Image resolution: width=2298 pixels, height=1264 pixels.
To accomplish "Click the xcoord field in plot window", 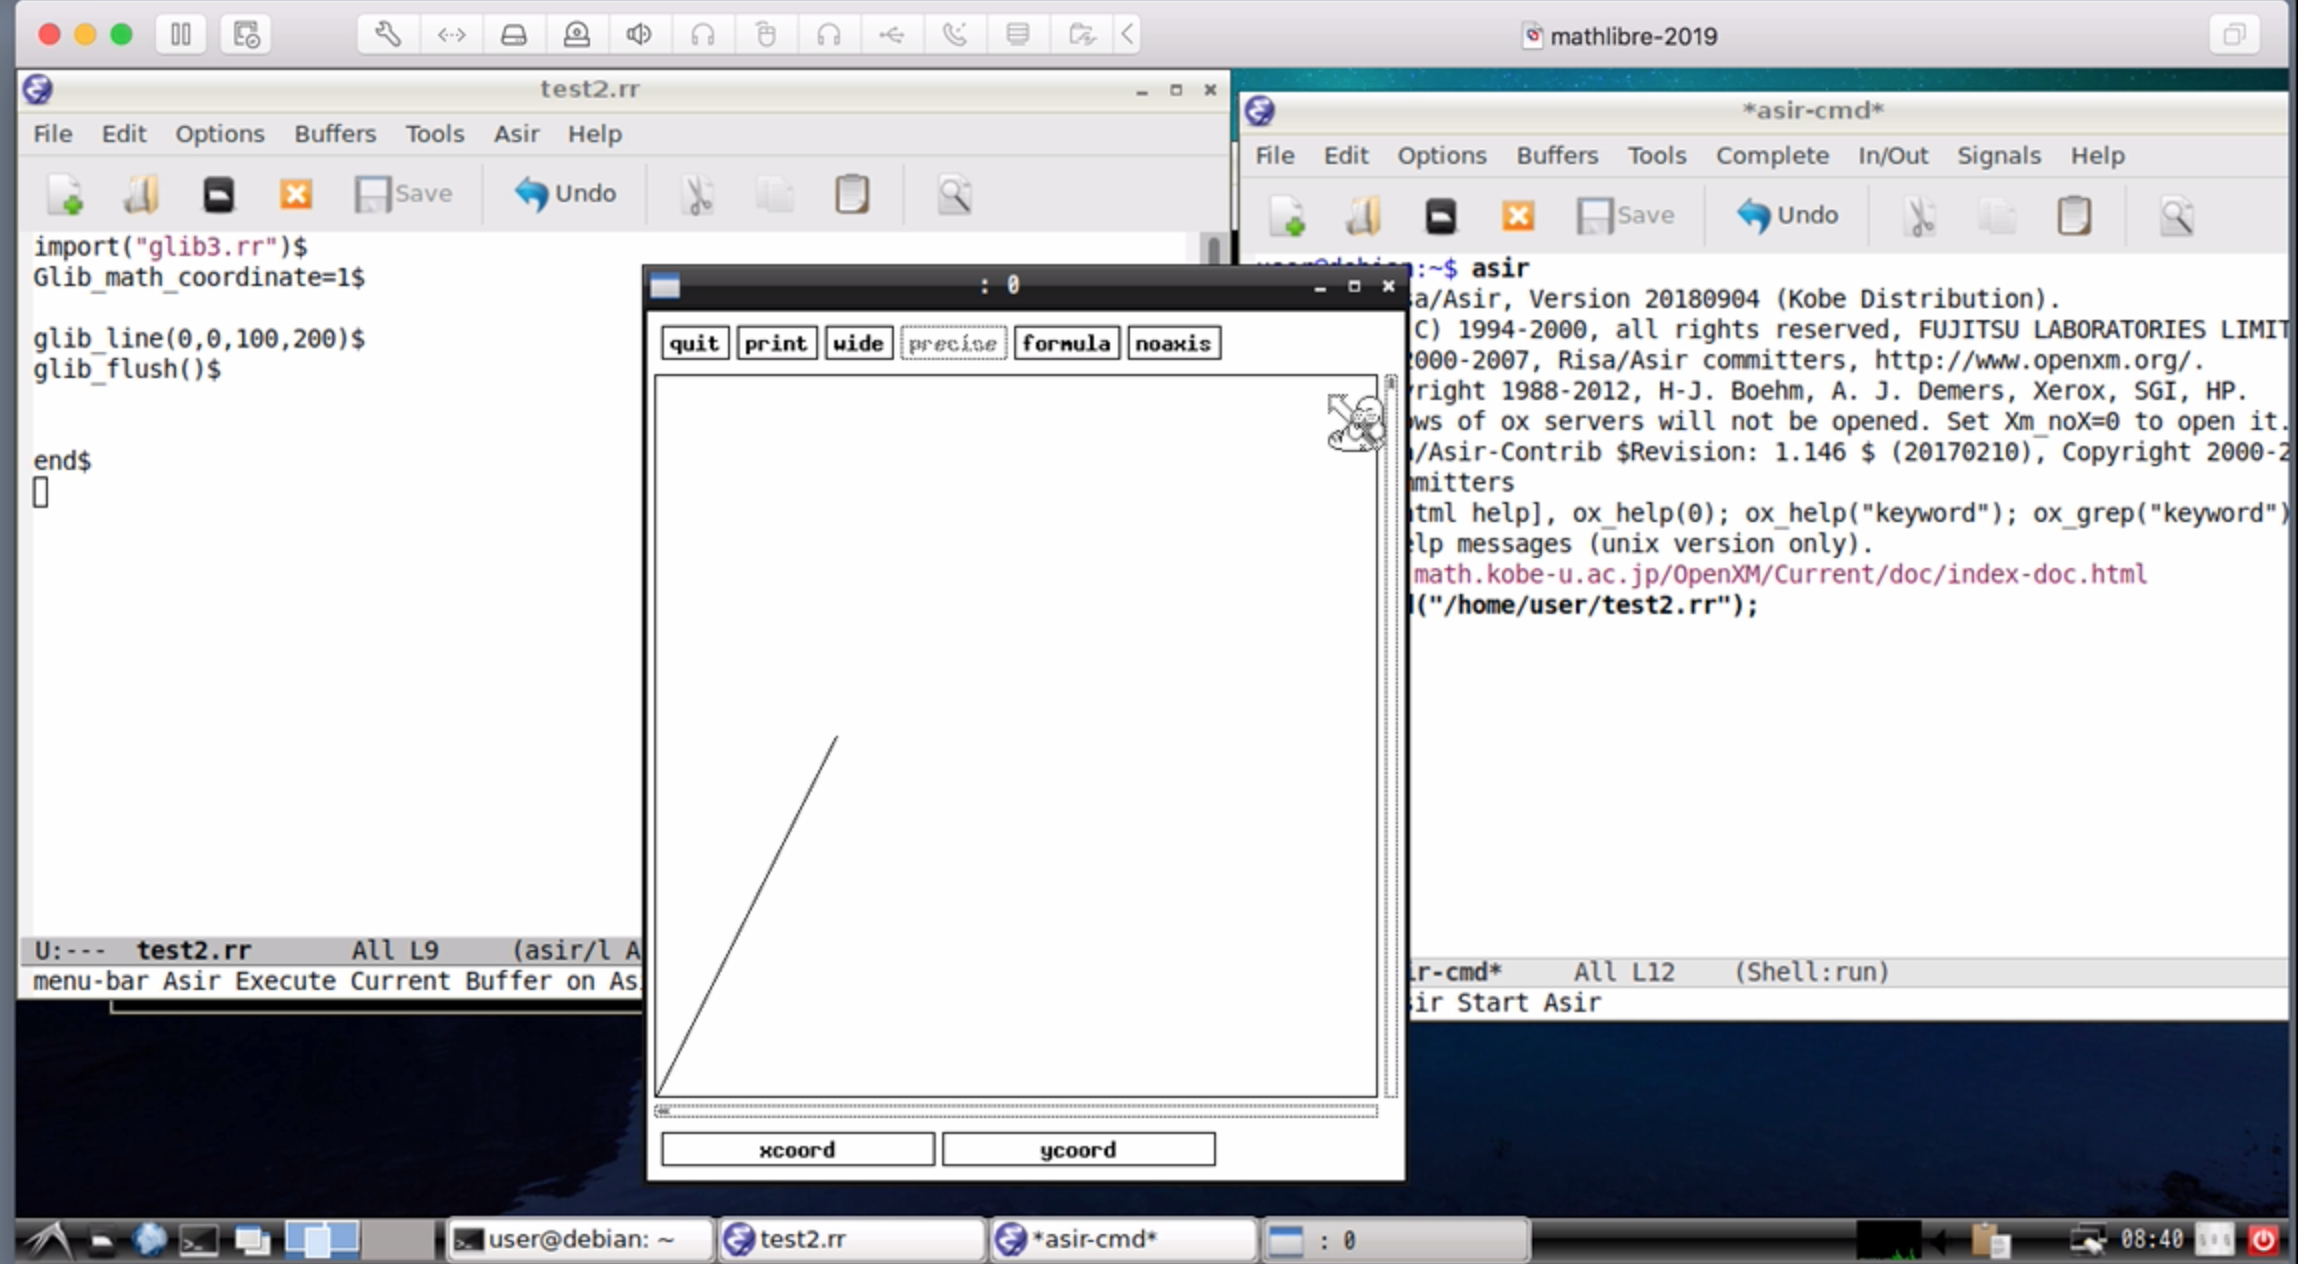I will (x=797, y=1149).
